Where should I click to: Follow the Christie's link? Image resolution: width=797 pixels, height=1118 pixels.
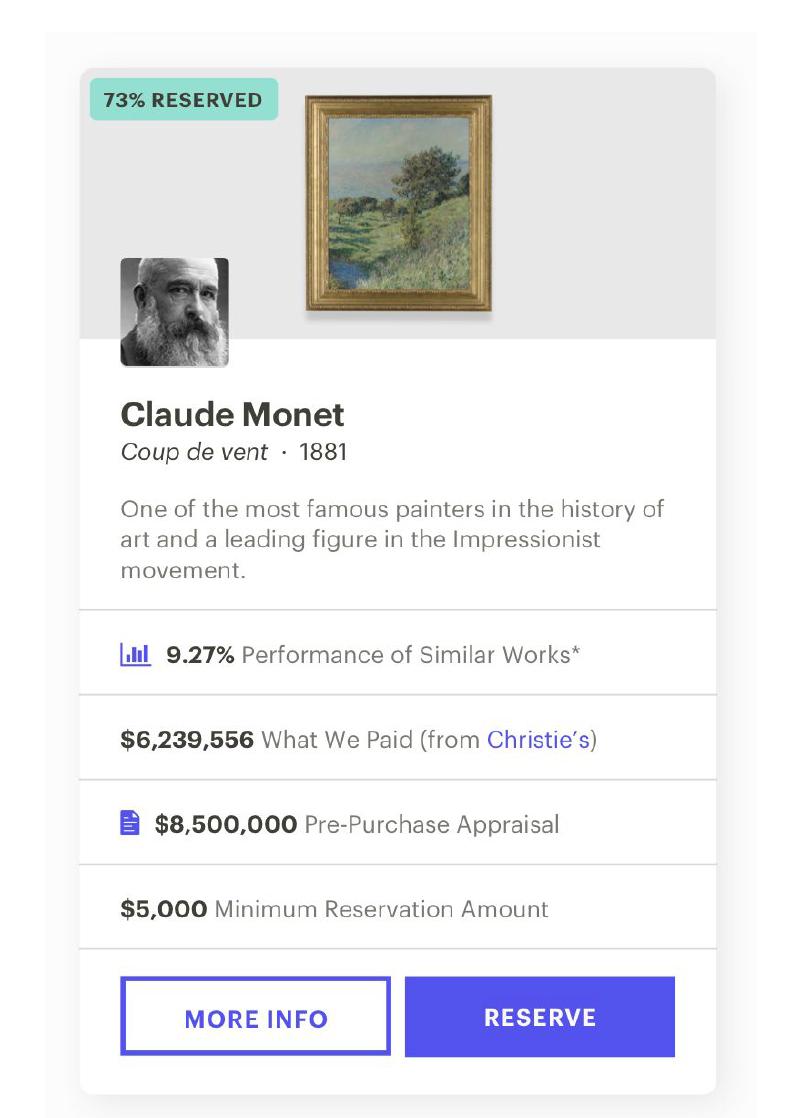[x=538, y=740]
